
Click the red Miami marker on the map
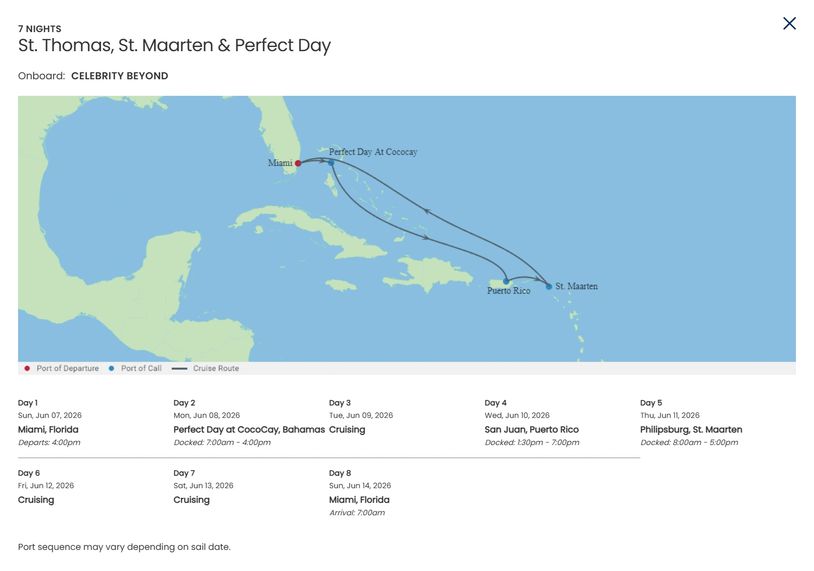(298, 162)
